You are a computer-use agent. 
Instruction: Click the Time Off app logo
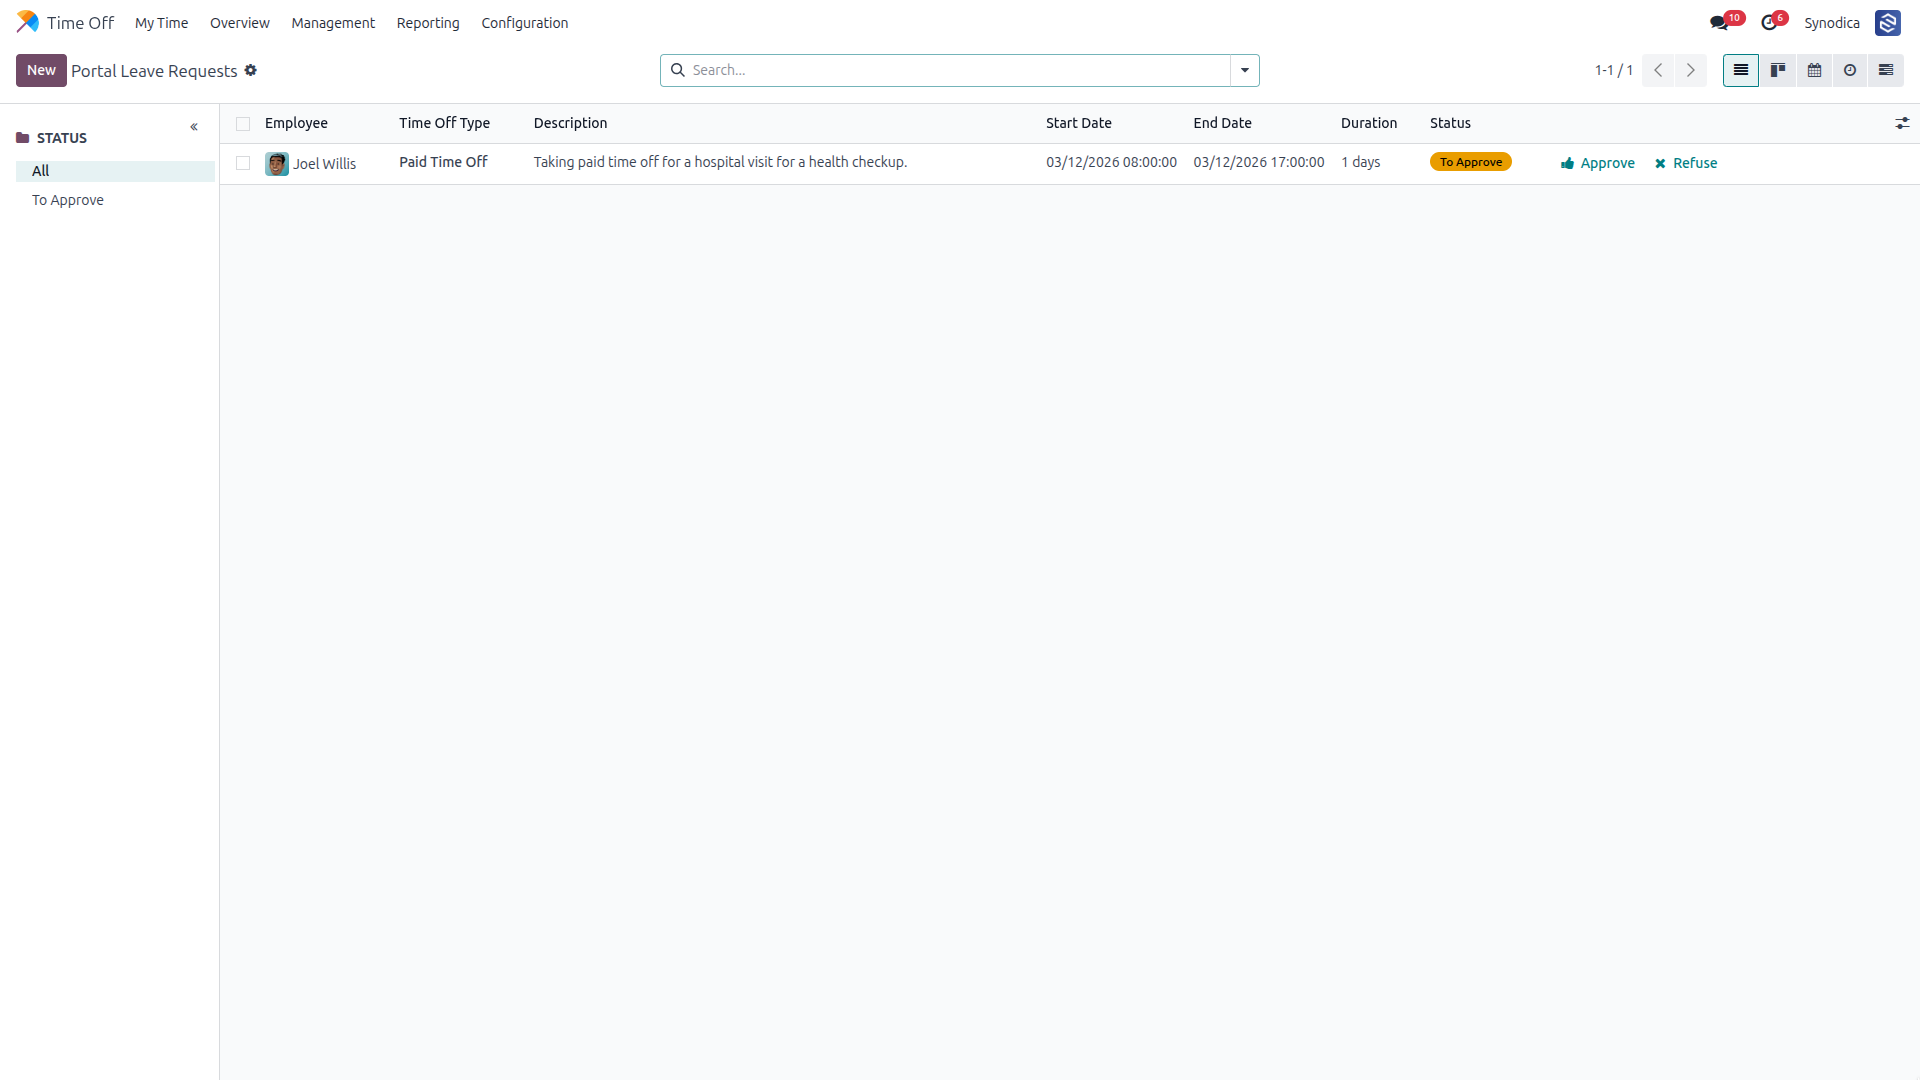(28, 22)
